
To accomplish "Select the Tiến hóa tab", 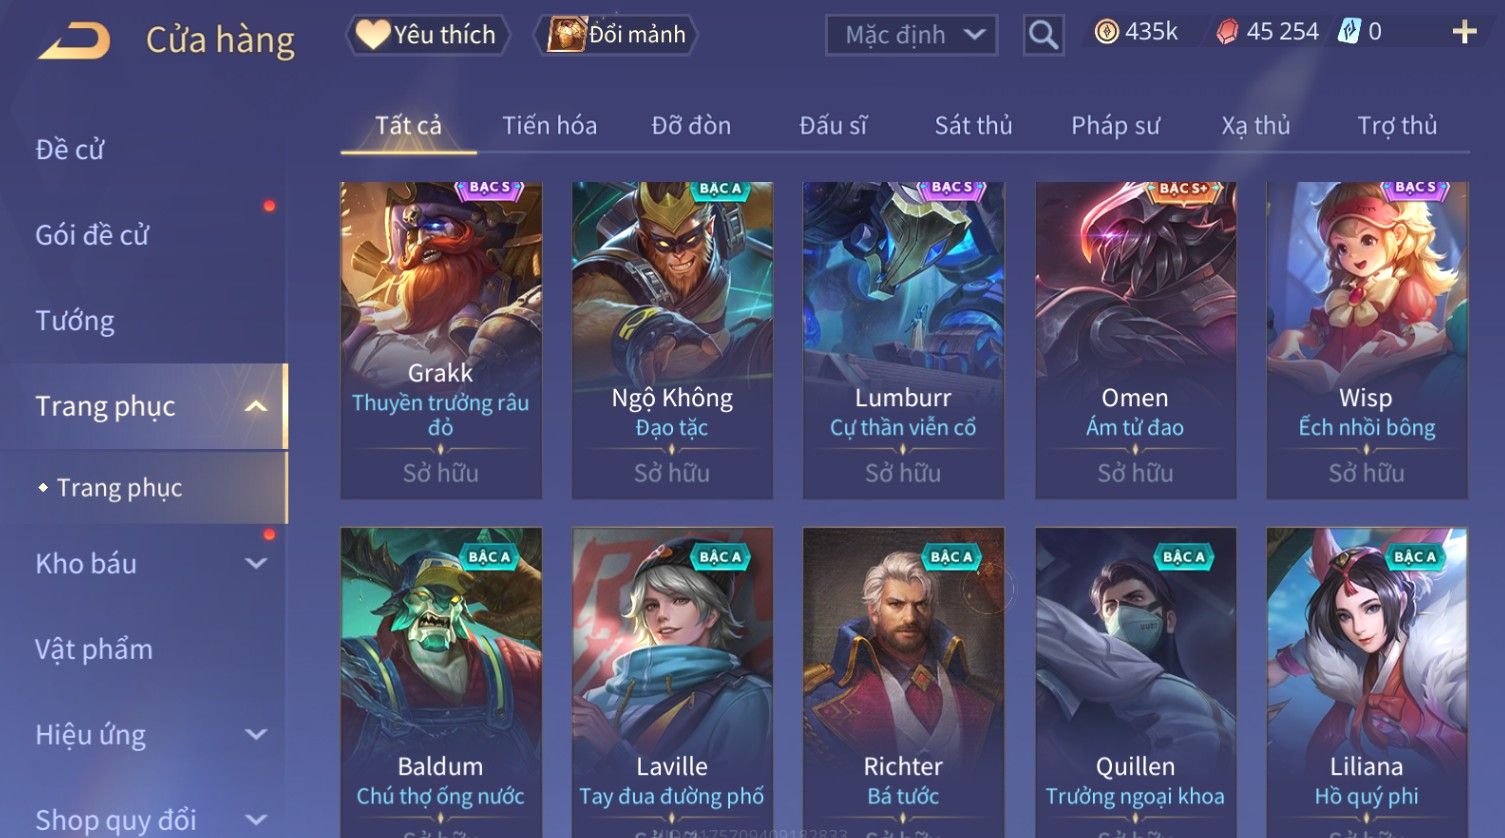I will [x=549, y=125].
